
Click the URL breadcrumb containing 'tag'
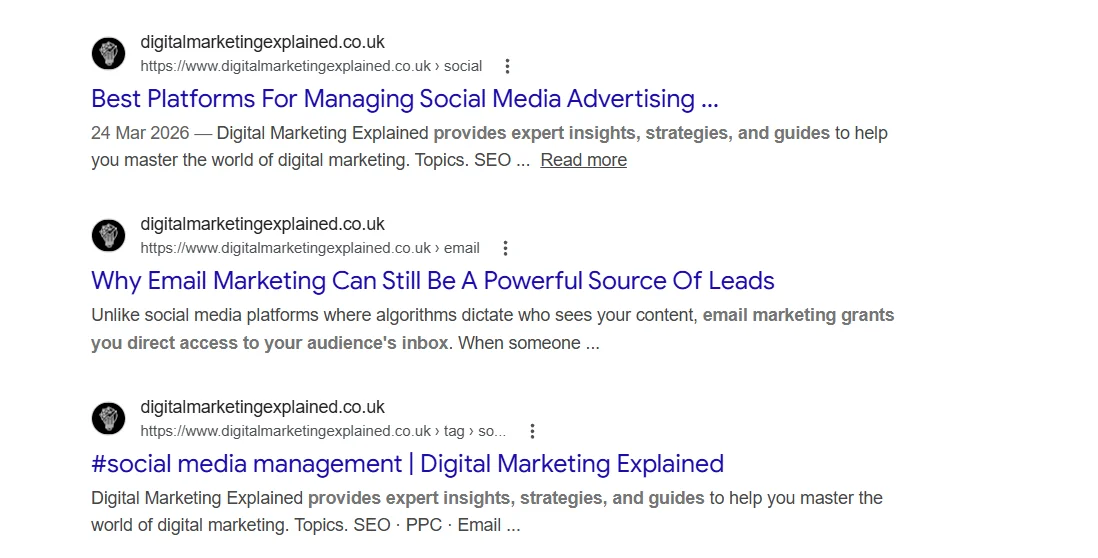[x=322, y=431]
